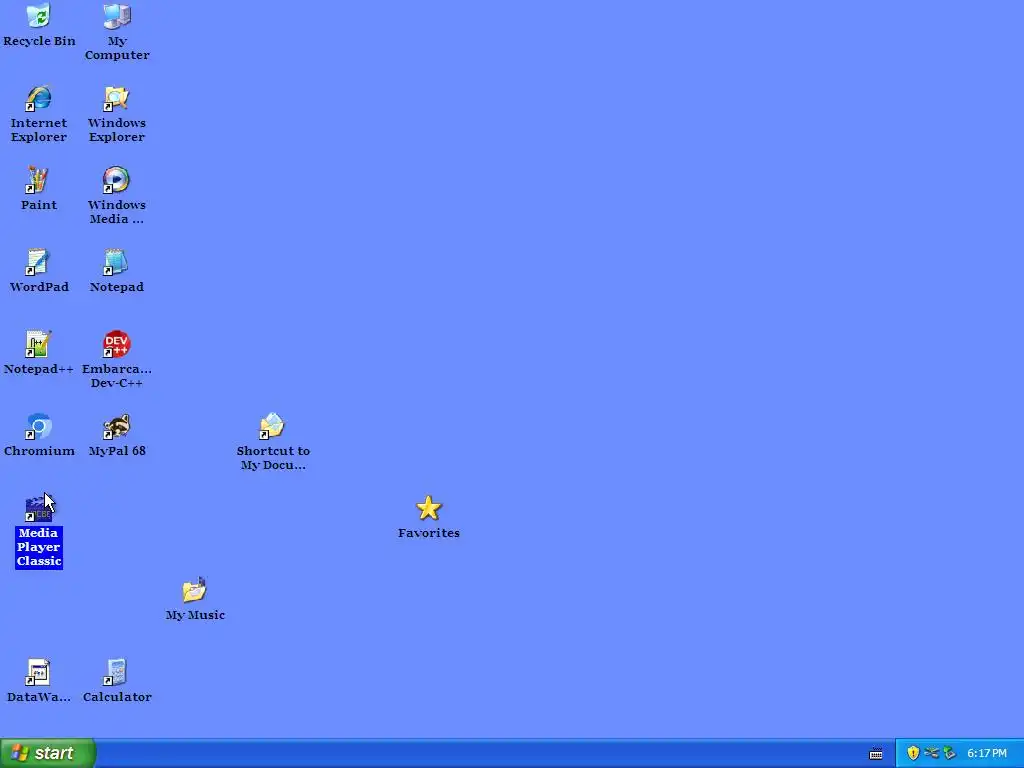The image size is (1024, 768).
Task: Select the Paint shortcut icon
Action: click(38, 180)
